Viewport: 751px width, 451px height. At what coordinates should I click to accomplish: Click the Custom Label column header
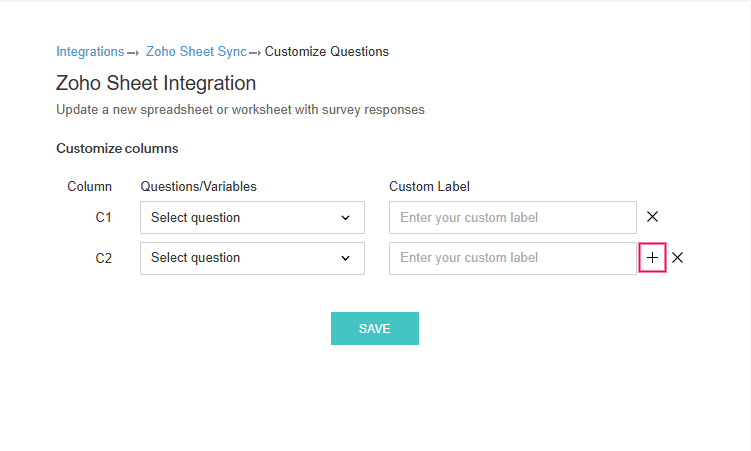click(x=429, y=186)
